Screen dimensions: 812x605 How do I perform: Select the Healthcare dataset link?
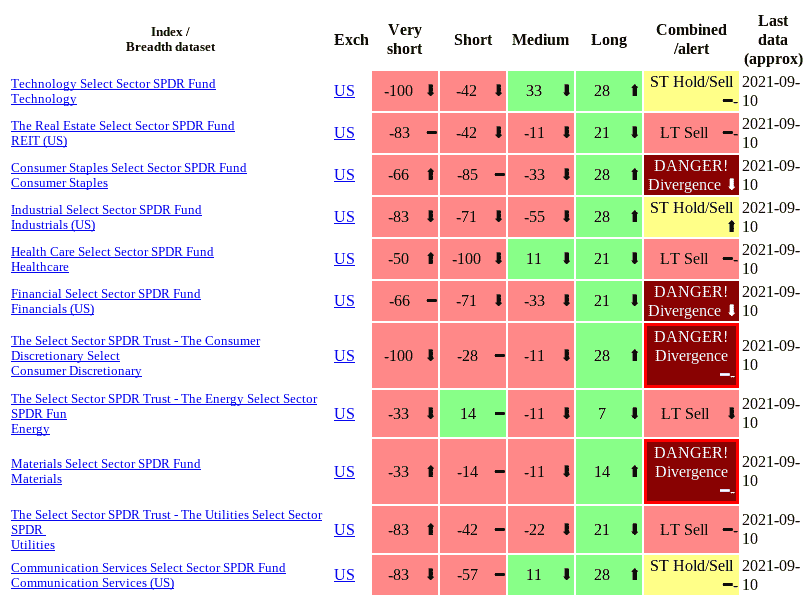pyautogui.click(x=40, y=267)
